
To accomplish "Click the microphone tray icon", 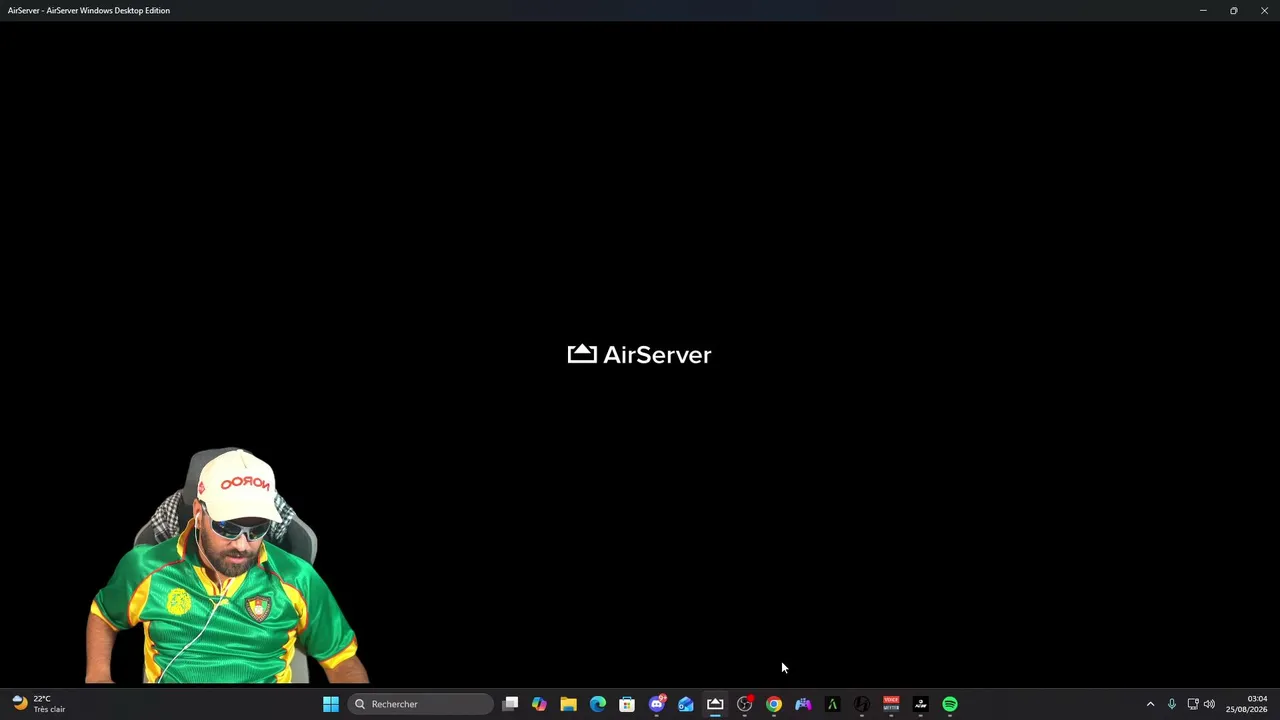I will click(x=1172, y=704).
